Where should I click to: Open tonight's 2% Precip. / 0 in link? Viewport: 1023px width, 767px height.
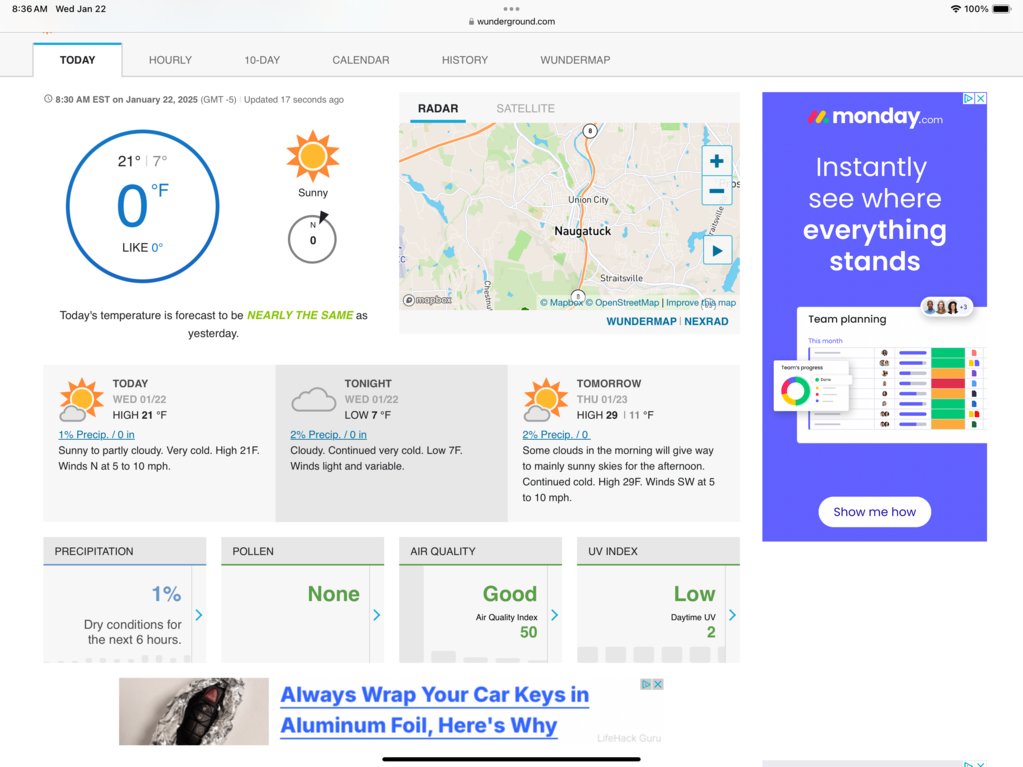coord(328,434)
